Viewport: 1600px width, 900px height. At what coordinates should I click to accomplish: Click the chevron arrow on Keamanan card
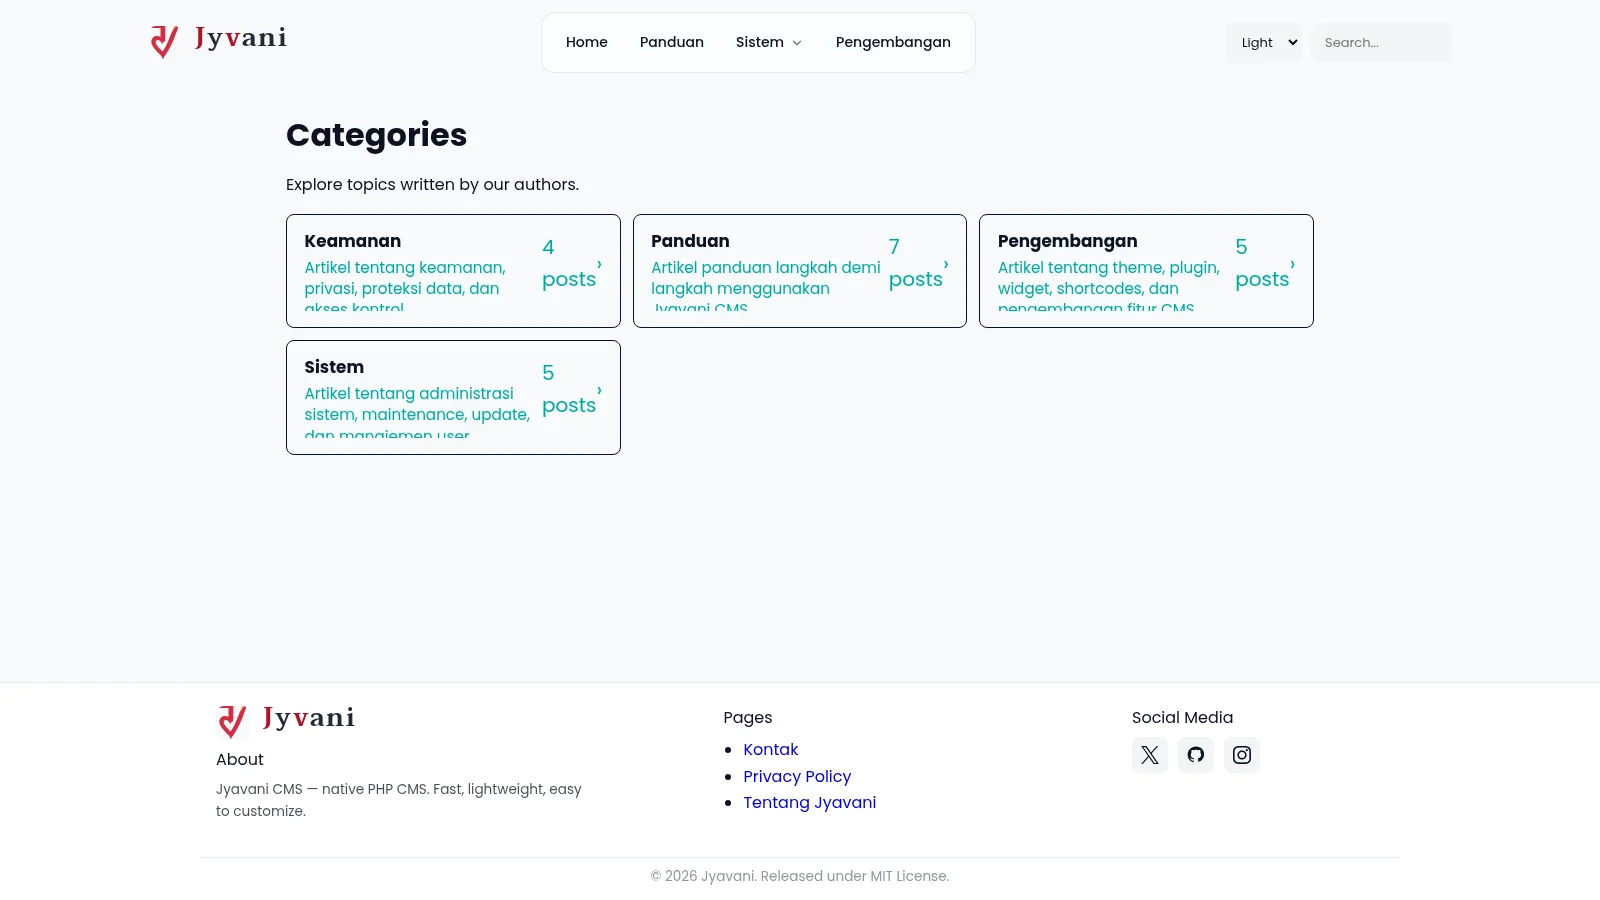[599, 264]
